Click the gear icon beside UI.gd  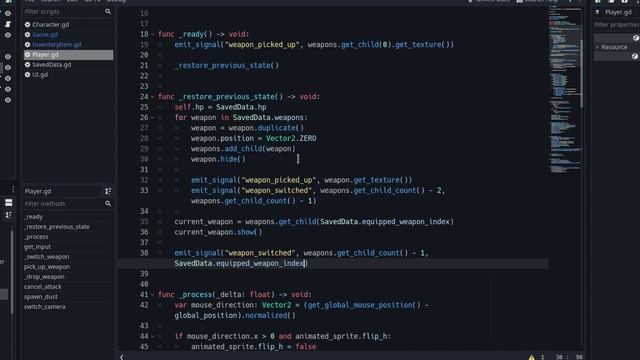27,75
